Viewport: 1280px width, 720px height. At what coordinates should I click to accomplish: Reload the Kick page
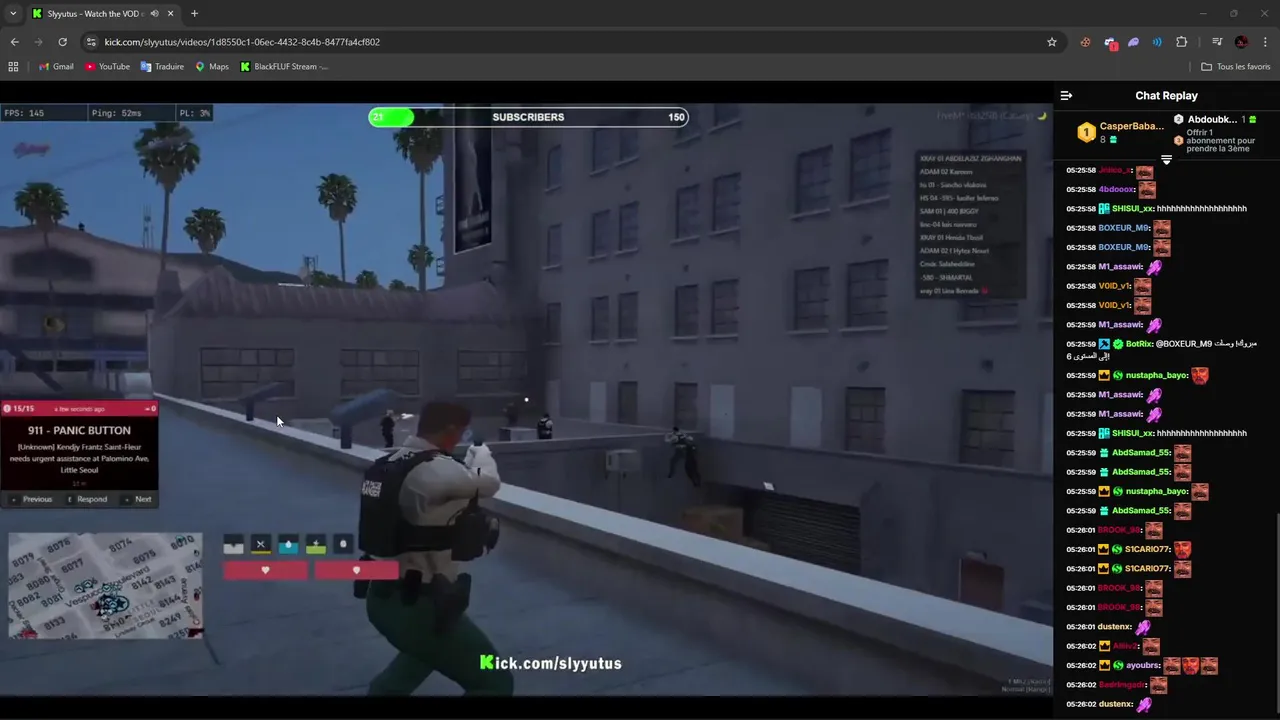click(62, 42)
